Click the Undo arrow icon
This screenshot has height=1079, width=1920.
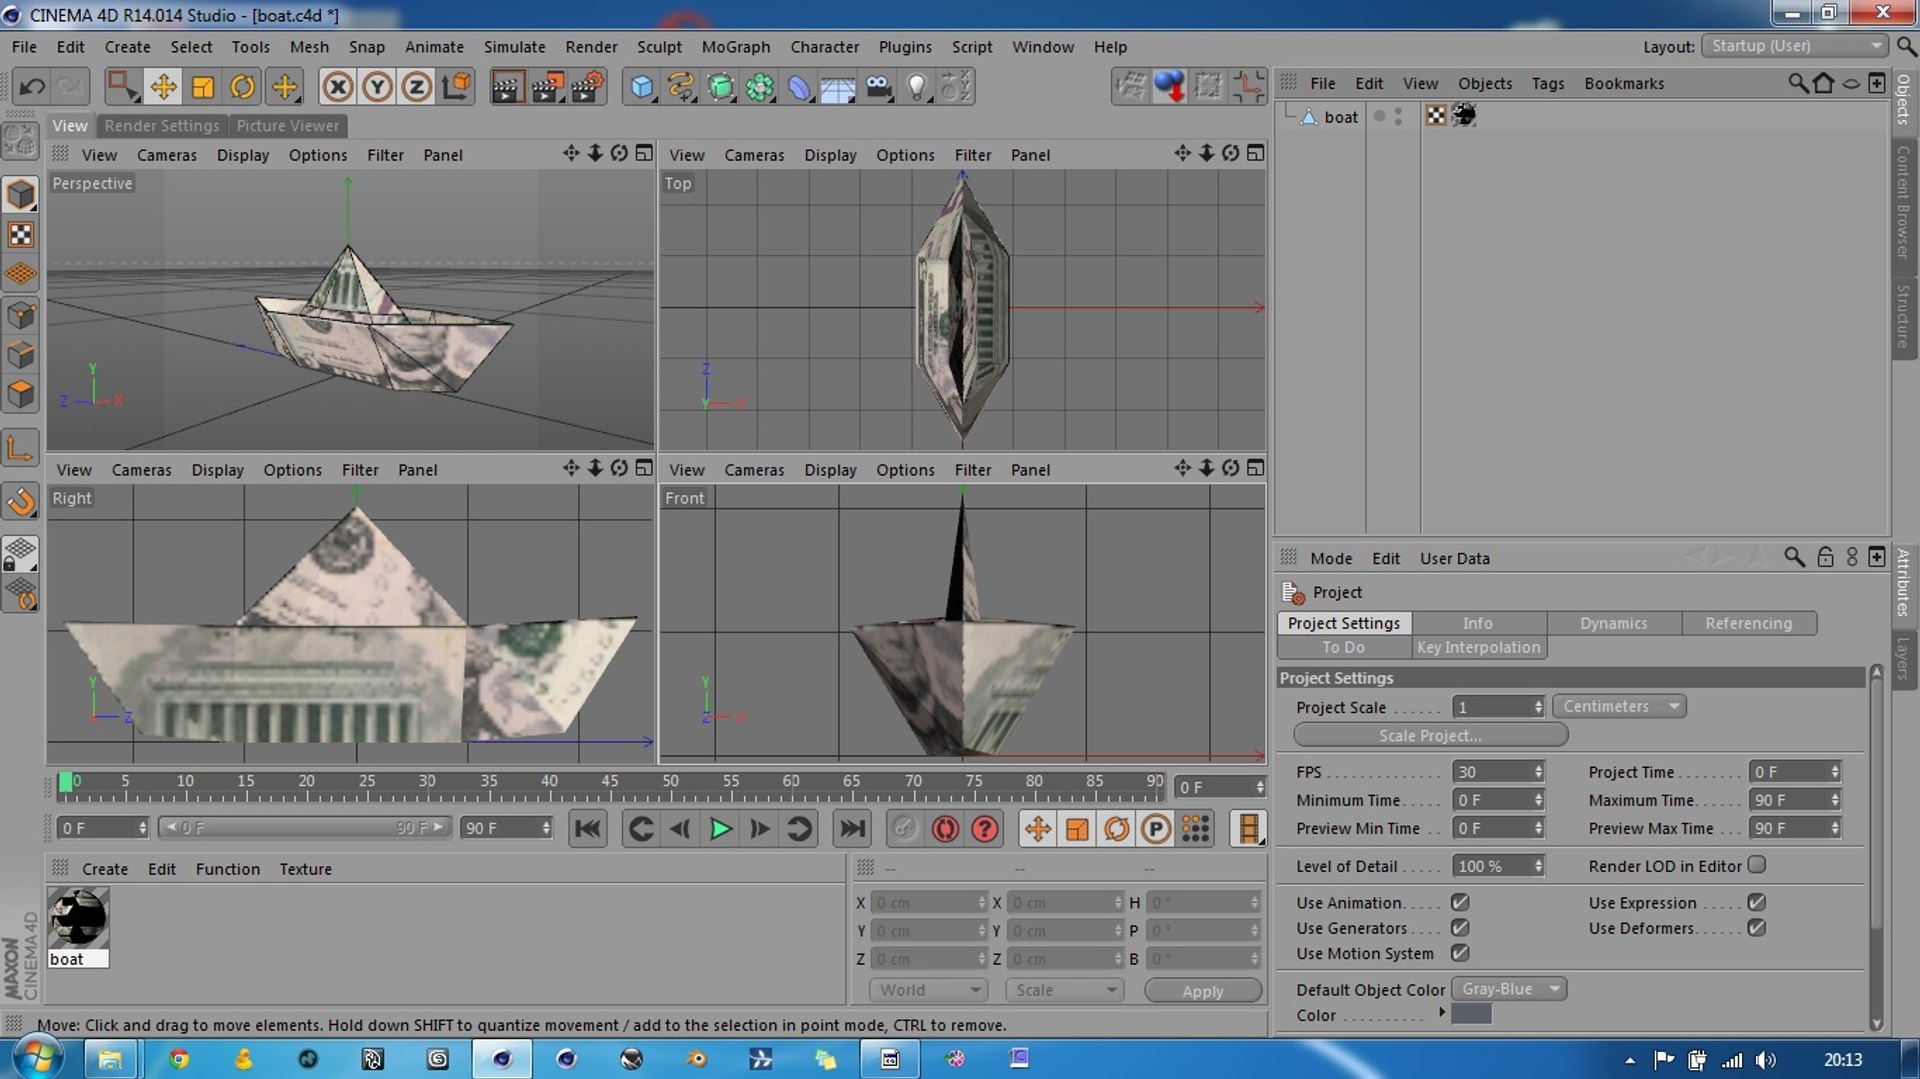coord(32,87)
